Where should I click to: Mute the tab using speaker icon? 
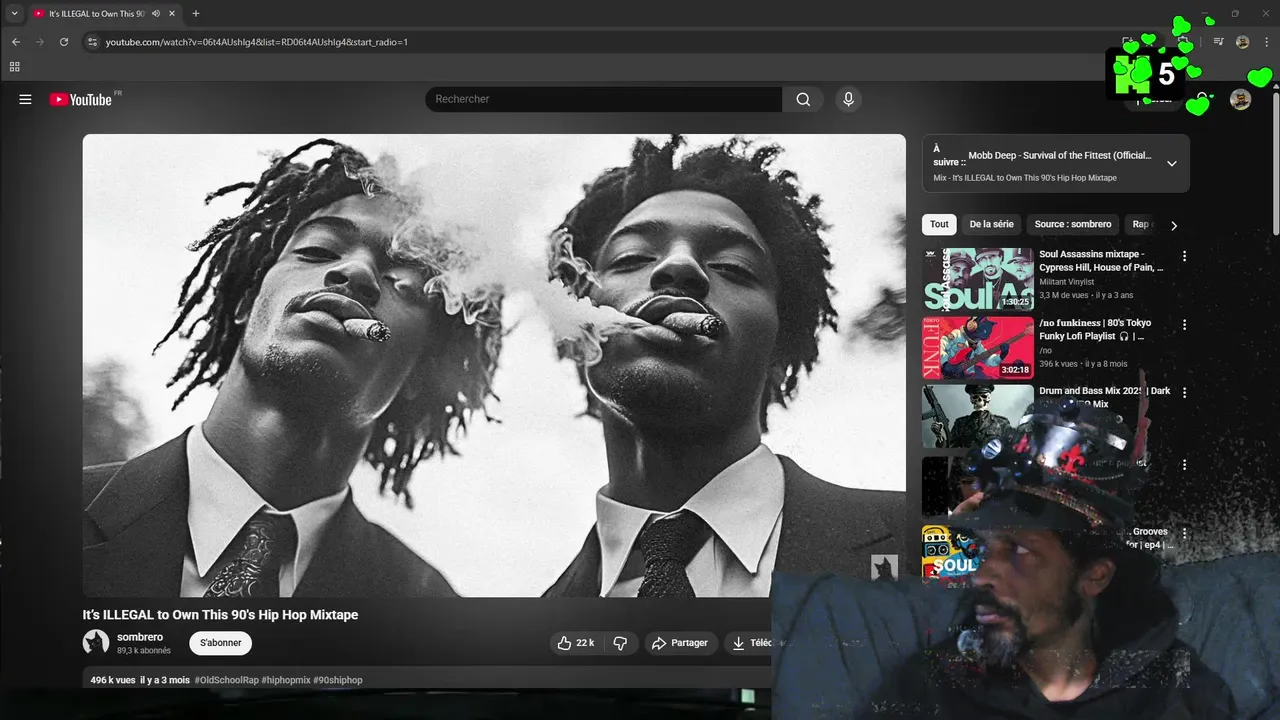(155, 14)
